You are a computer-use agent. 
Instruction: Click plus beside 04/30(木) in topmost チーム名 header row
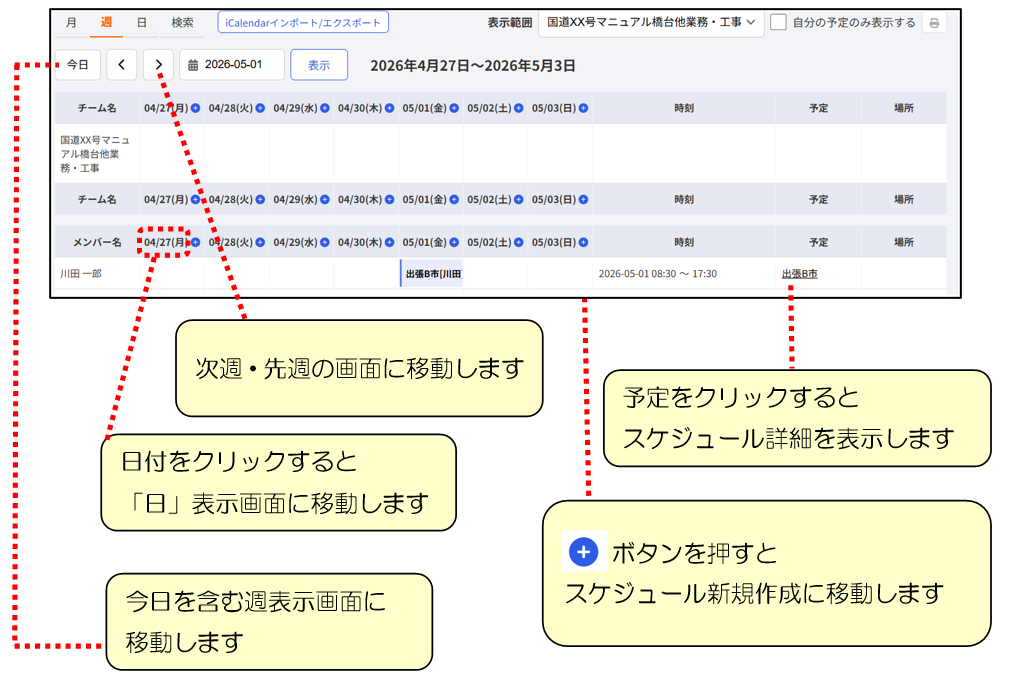click(x=389, y=108)
